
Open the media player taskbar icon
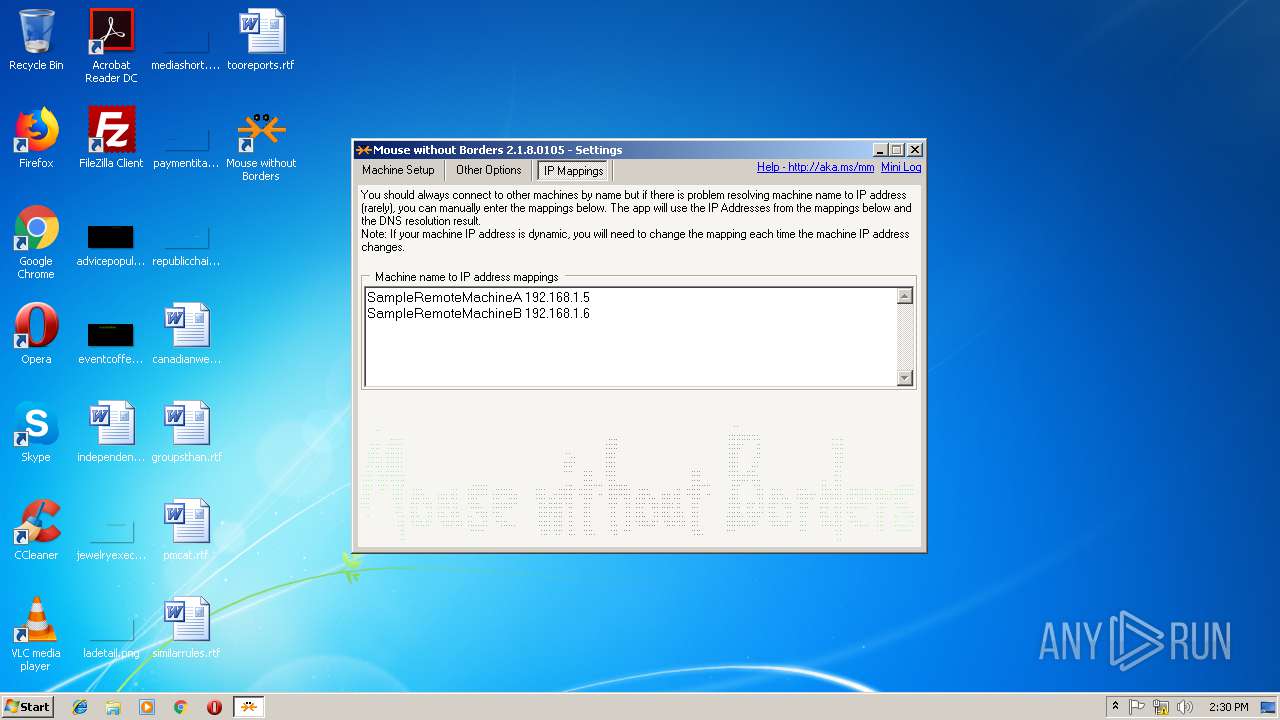tap(147, 707)
